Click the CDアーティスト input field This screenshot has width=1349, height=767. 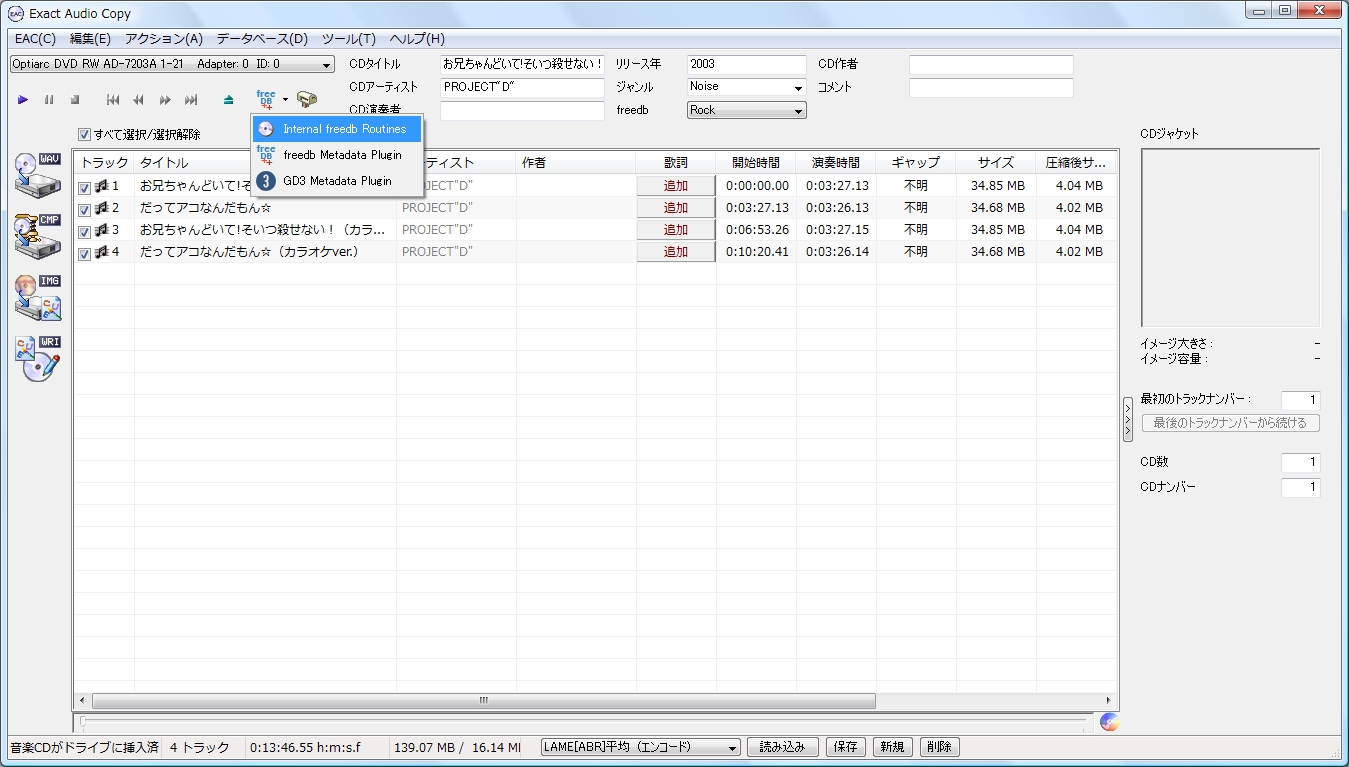pos(523,87)
